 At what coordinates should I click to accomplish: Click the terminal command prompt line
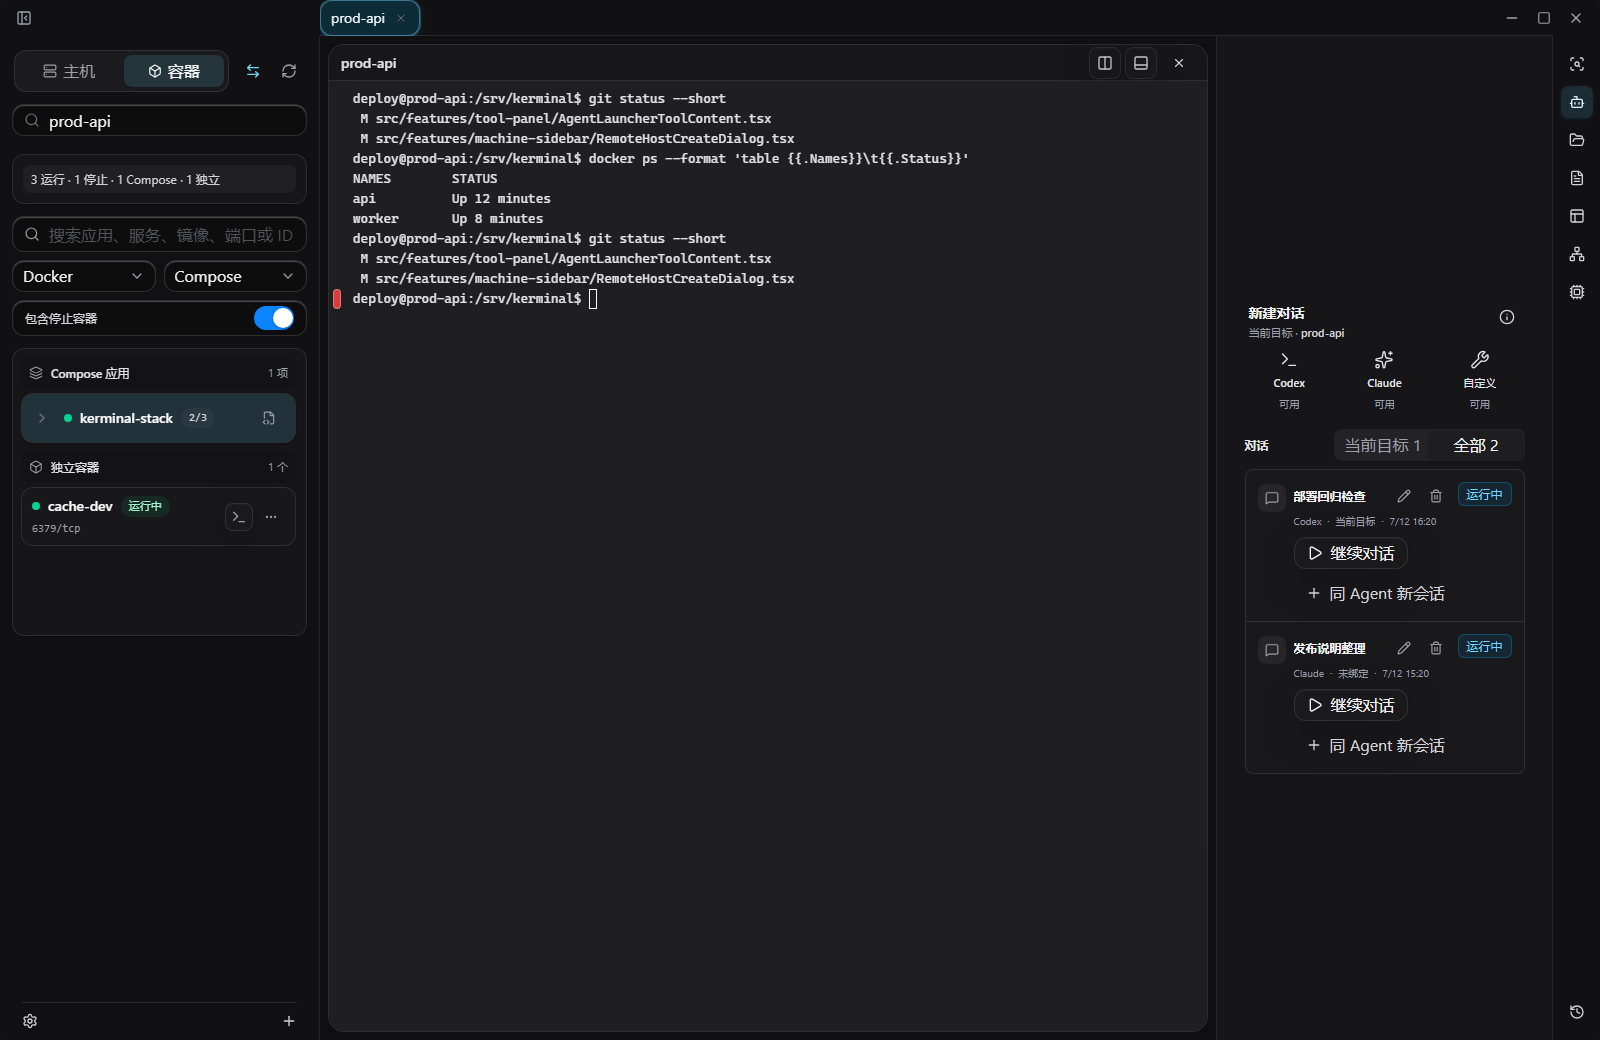click(x=475, y=298)
